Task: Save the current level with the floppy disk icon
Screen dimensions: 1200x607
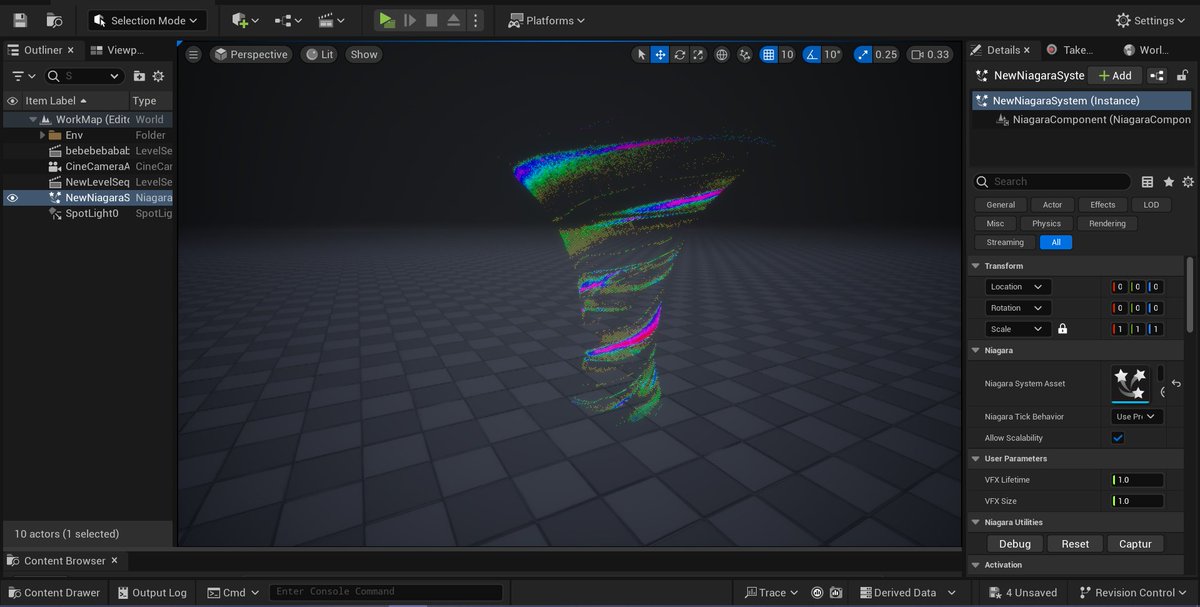Action: coord(20,20)
